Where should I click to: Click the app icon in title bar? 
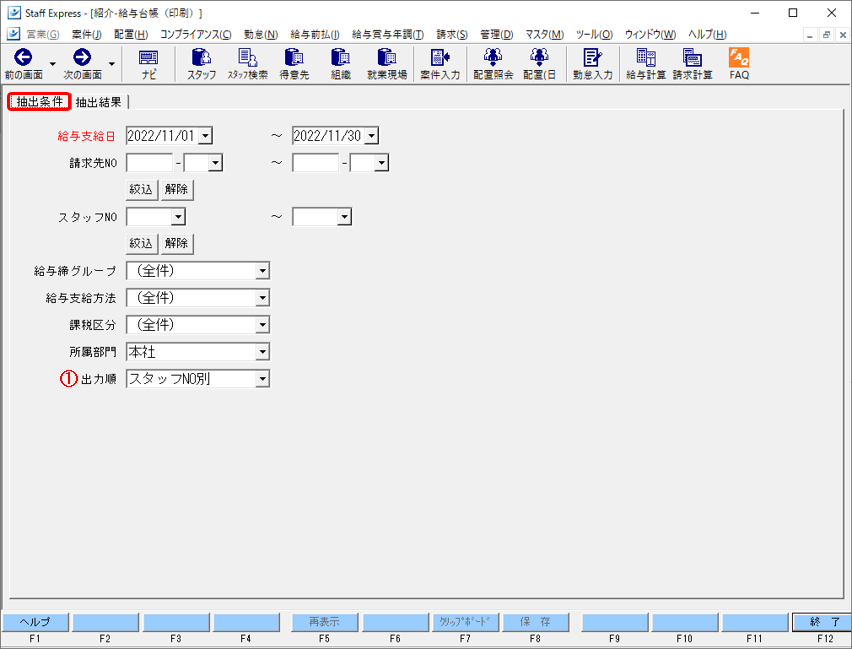tap(14, 13)
